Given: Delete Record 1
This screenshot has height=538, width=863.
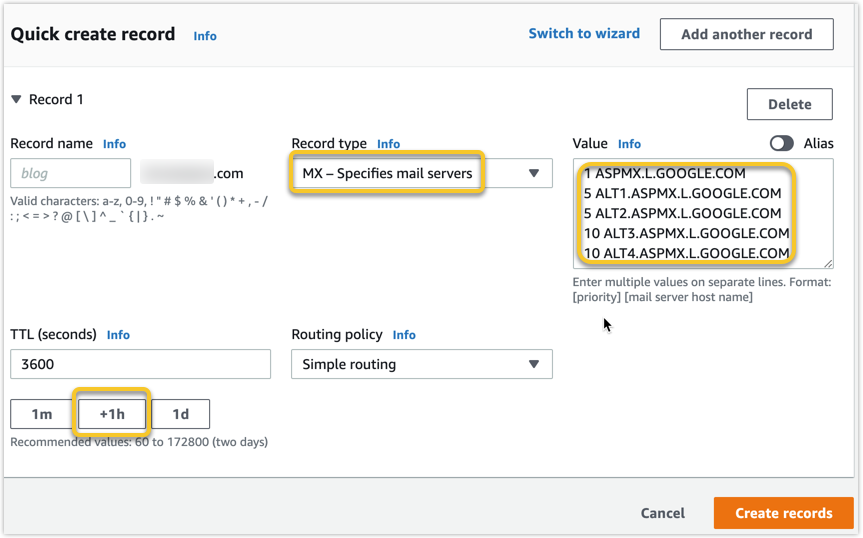Looking at the screenshot, I should pyautogui.click(x=790, y=104).
